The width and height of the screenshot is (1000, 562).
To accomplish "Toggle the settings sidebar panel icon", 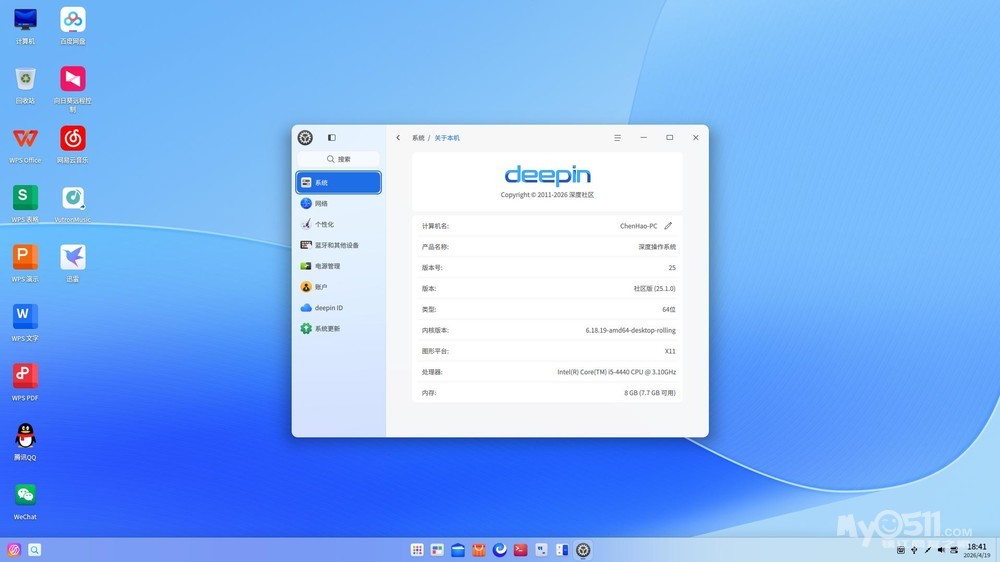I will [332, 138].
